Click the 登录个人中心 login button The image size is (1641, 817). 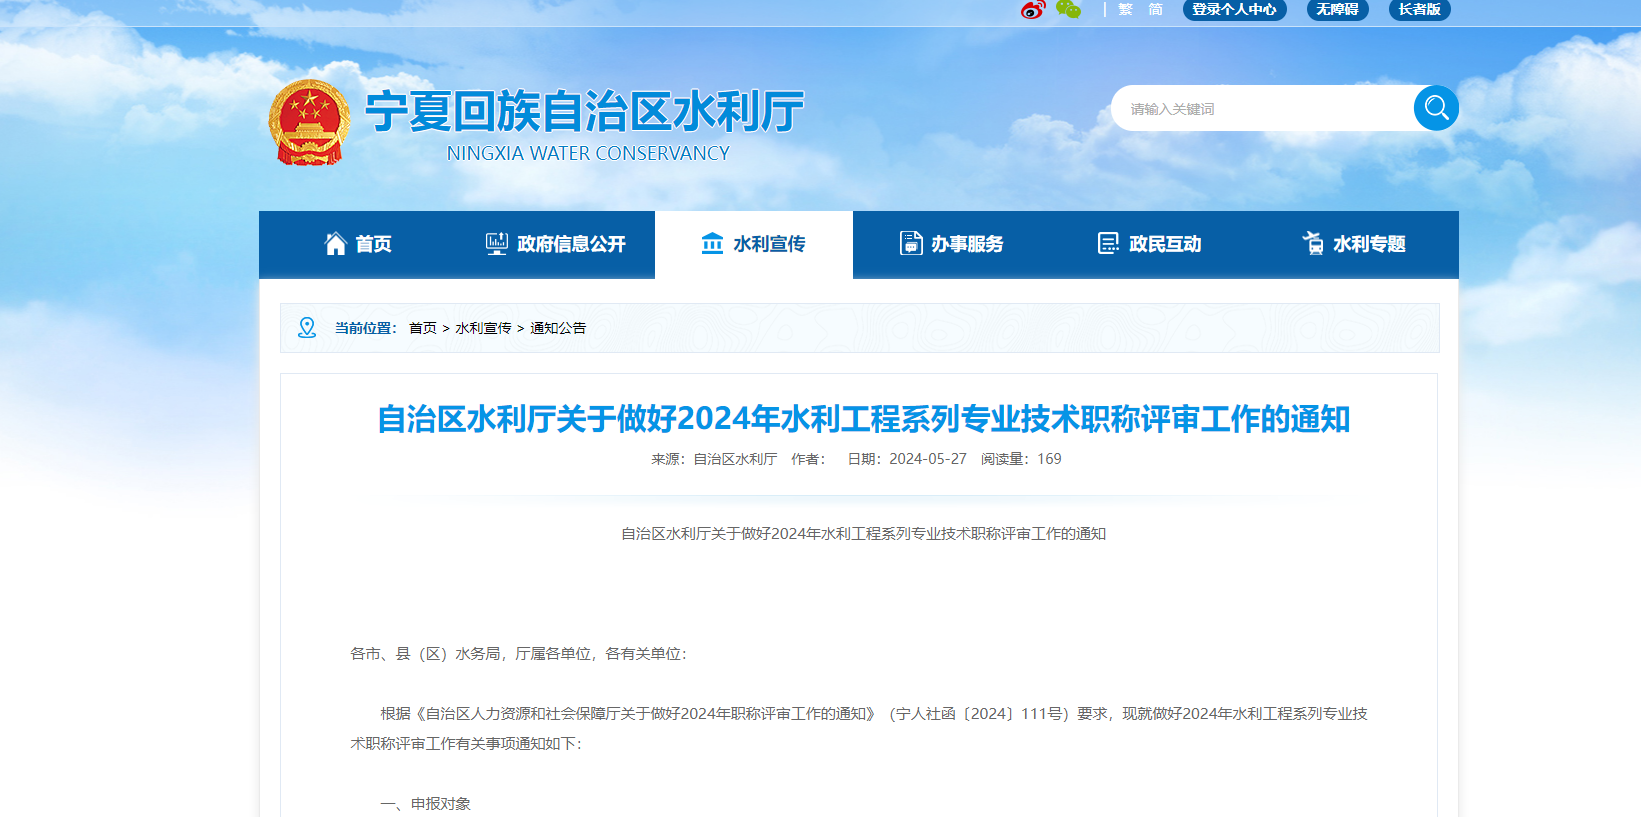point(1234,10)
